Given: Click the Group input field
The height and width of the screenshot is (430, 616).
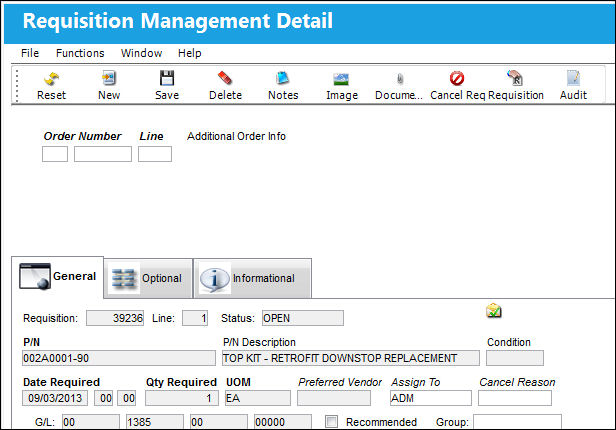Looking at the screenshot, I should pyautogui.click(x=517, y=422).
